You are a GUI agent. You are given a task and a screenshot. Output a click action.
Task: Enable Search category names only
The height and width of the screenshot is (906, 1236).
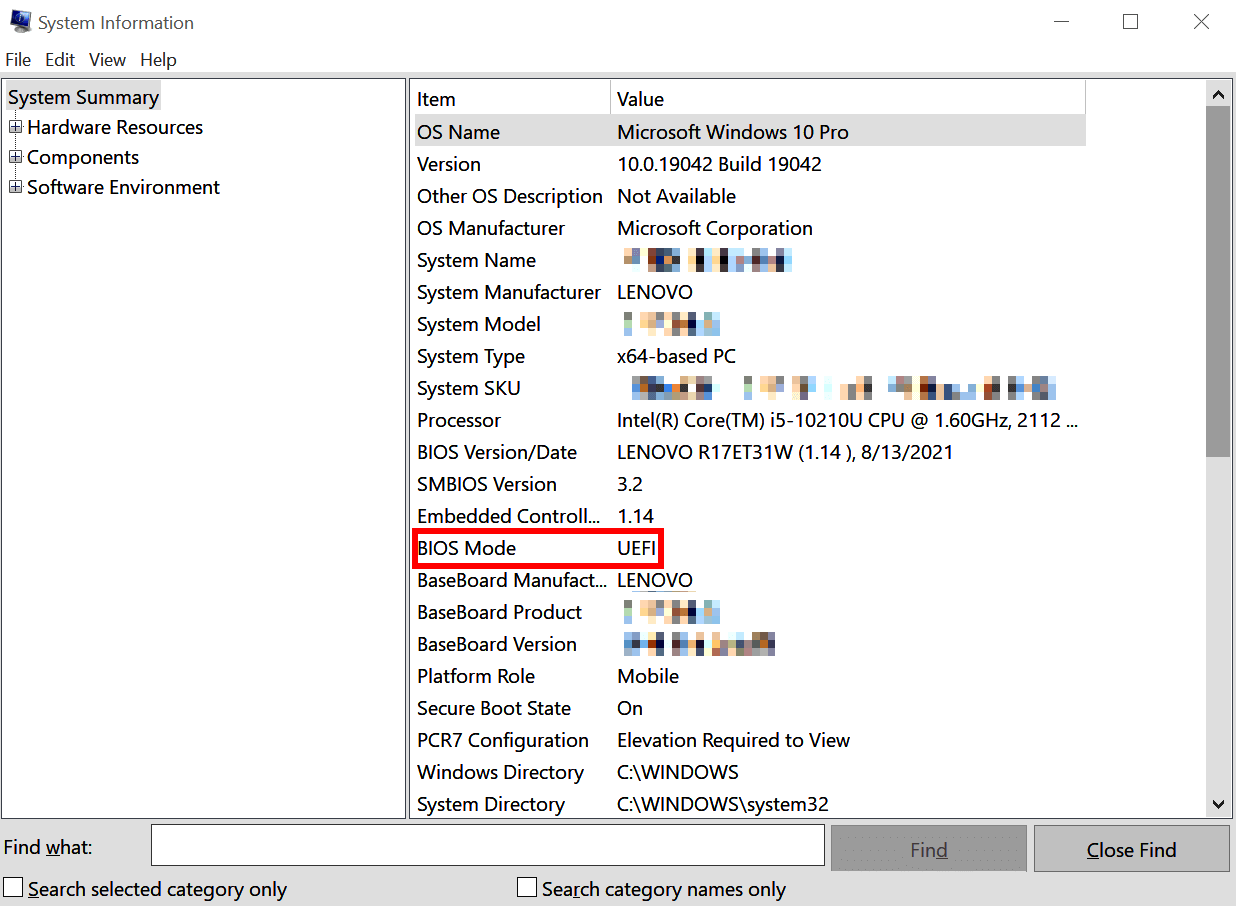527,887
